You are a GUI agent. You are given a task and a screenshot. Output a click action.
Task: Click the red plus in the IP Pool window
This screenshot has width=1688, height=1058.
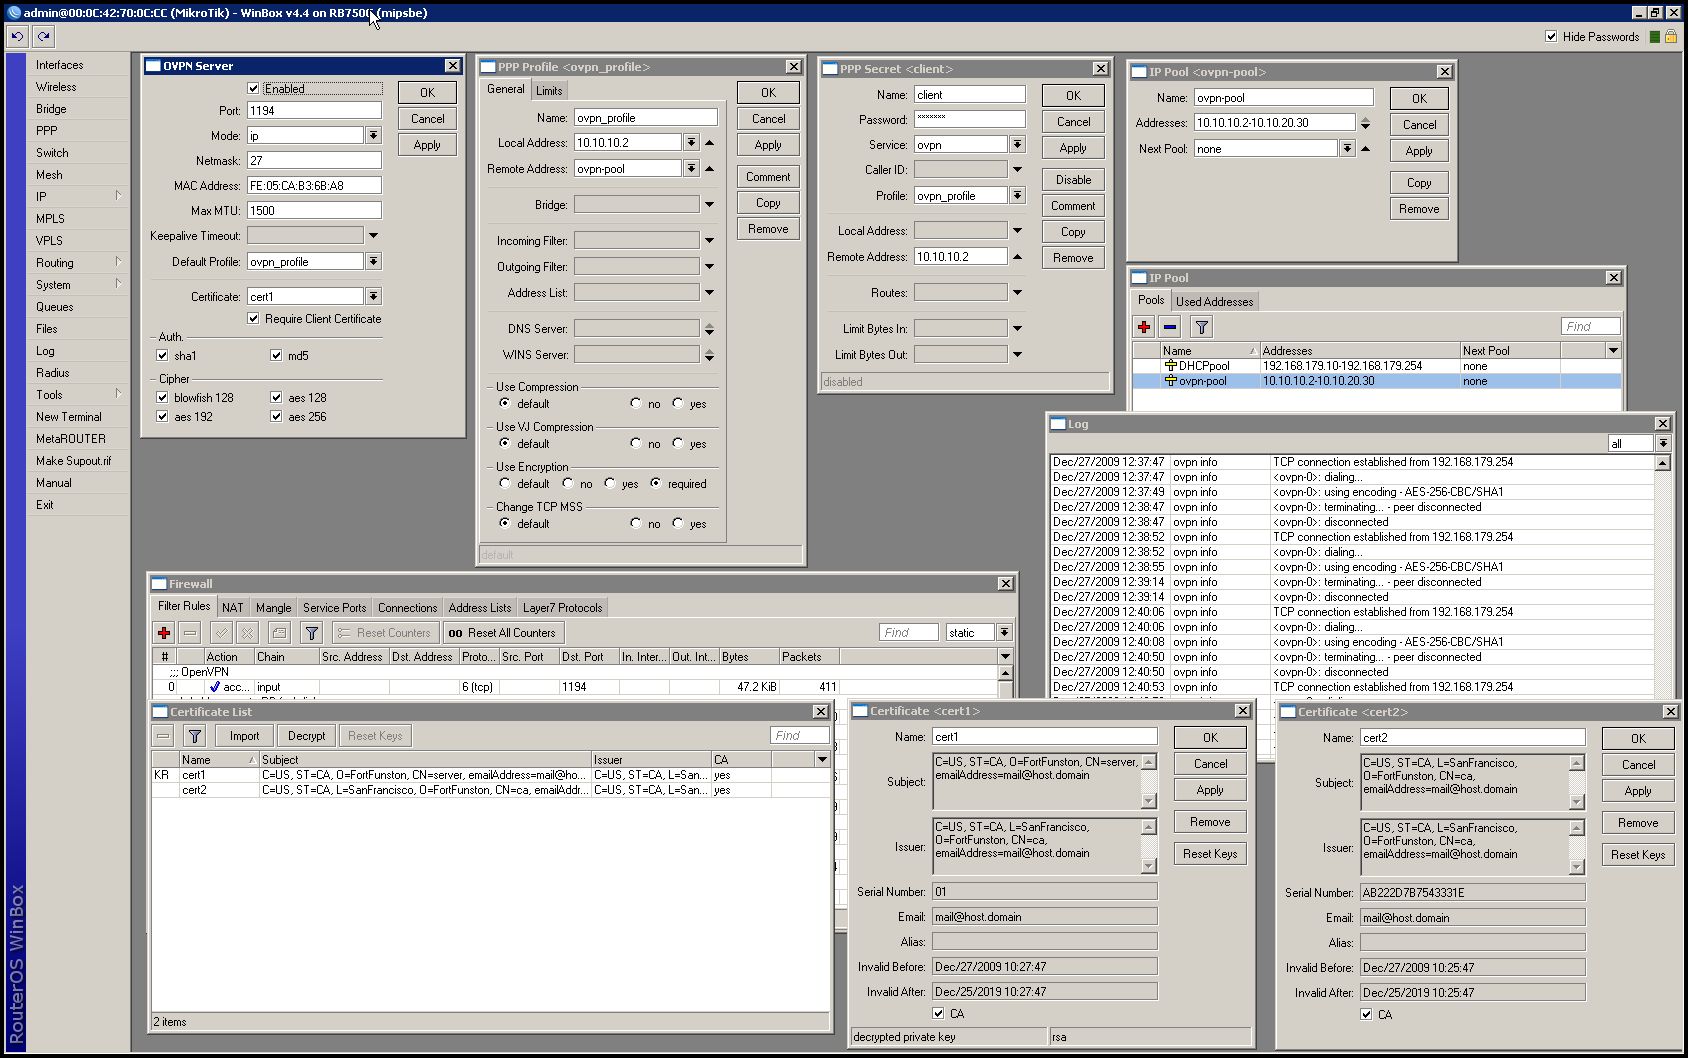pyautogui.click(x=1144, y=327)
